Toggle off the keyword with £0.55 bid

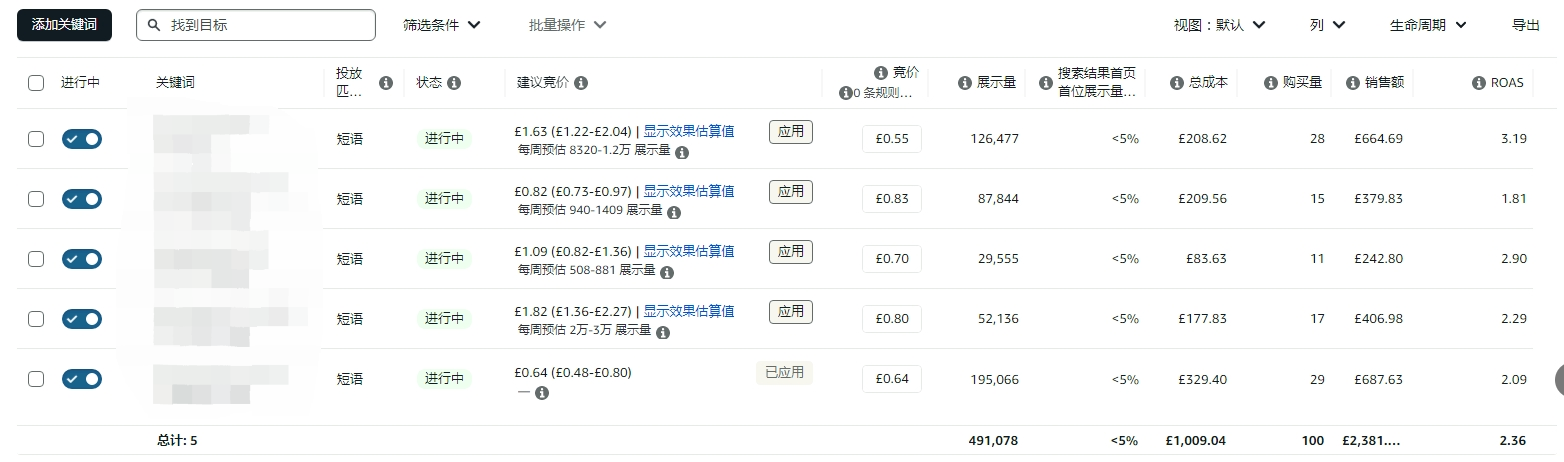(82, 139)
